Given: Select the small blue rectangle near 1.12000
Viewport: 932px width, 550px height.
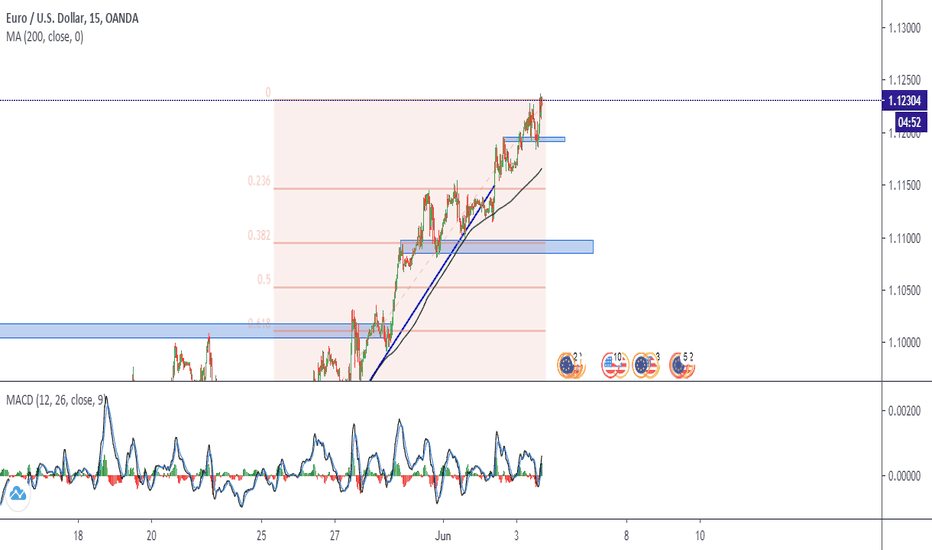Looking at the screenshot, I should pos(534,139).
